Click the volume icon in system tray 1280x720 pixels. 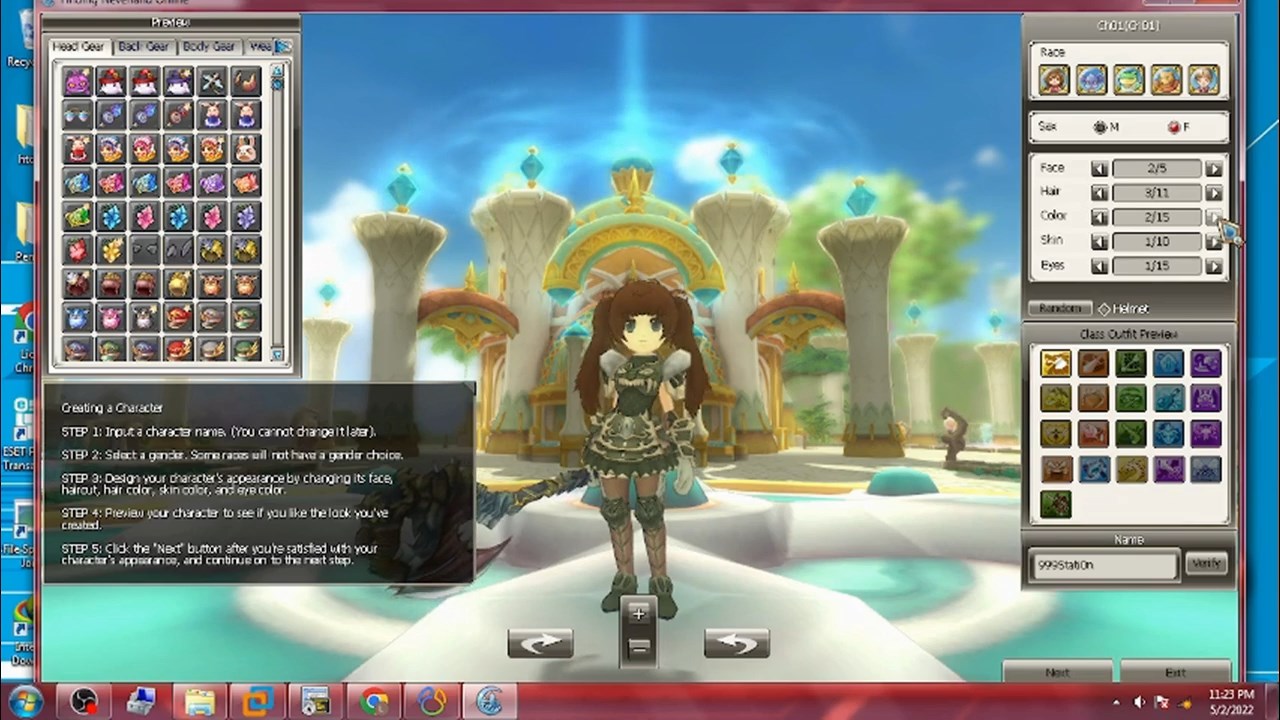pos(1139,702)
